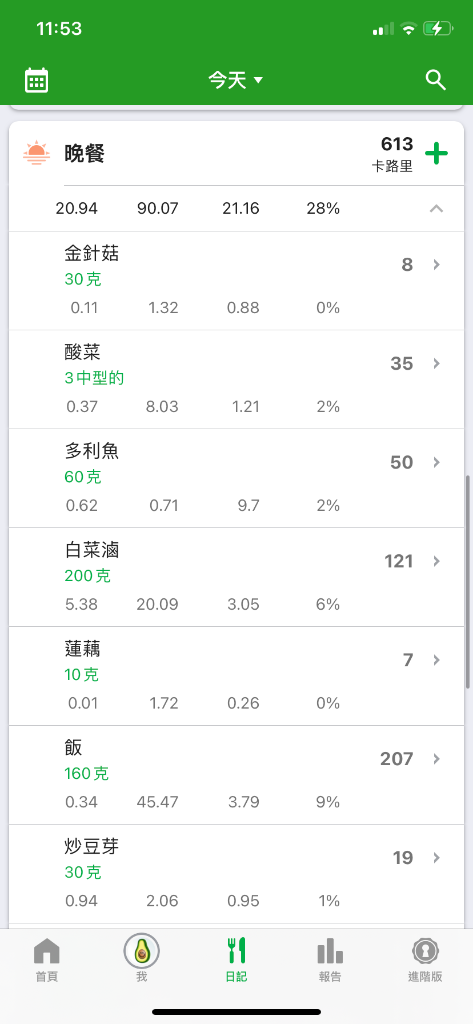Open the calendar icon in header
This screenshot has height=1024, width=473.
pyautogui.click(x=37, y=80)
